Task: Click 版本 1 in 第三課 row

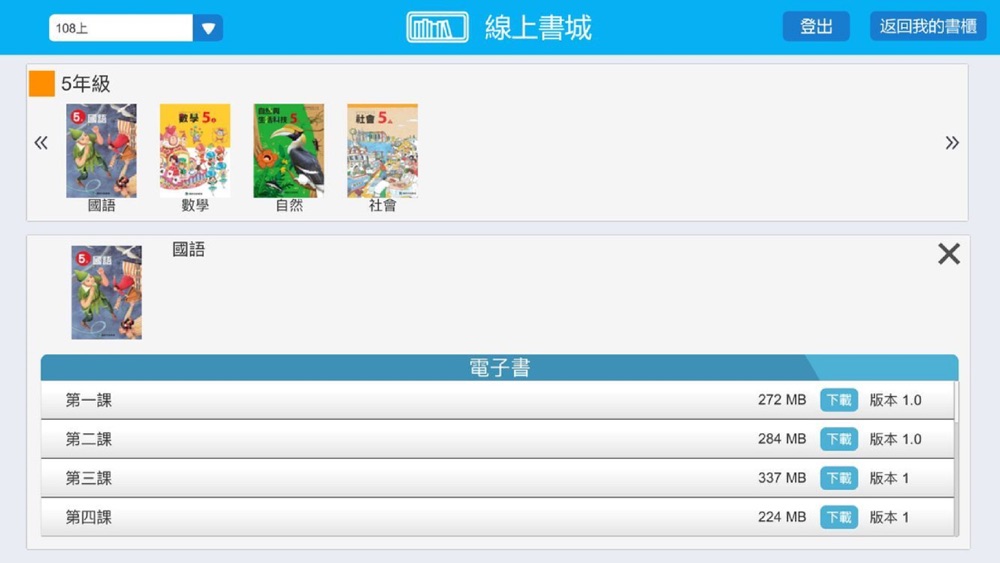Action: coord(889,478)
